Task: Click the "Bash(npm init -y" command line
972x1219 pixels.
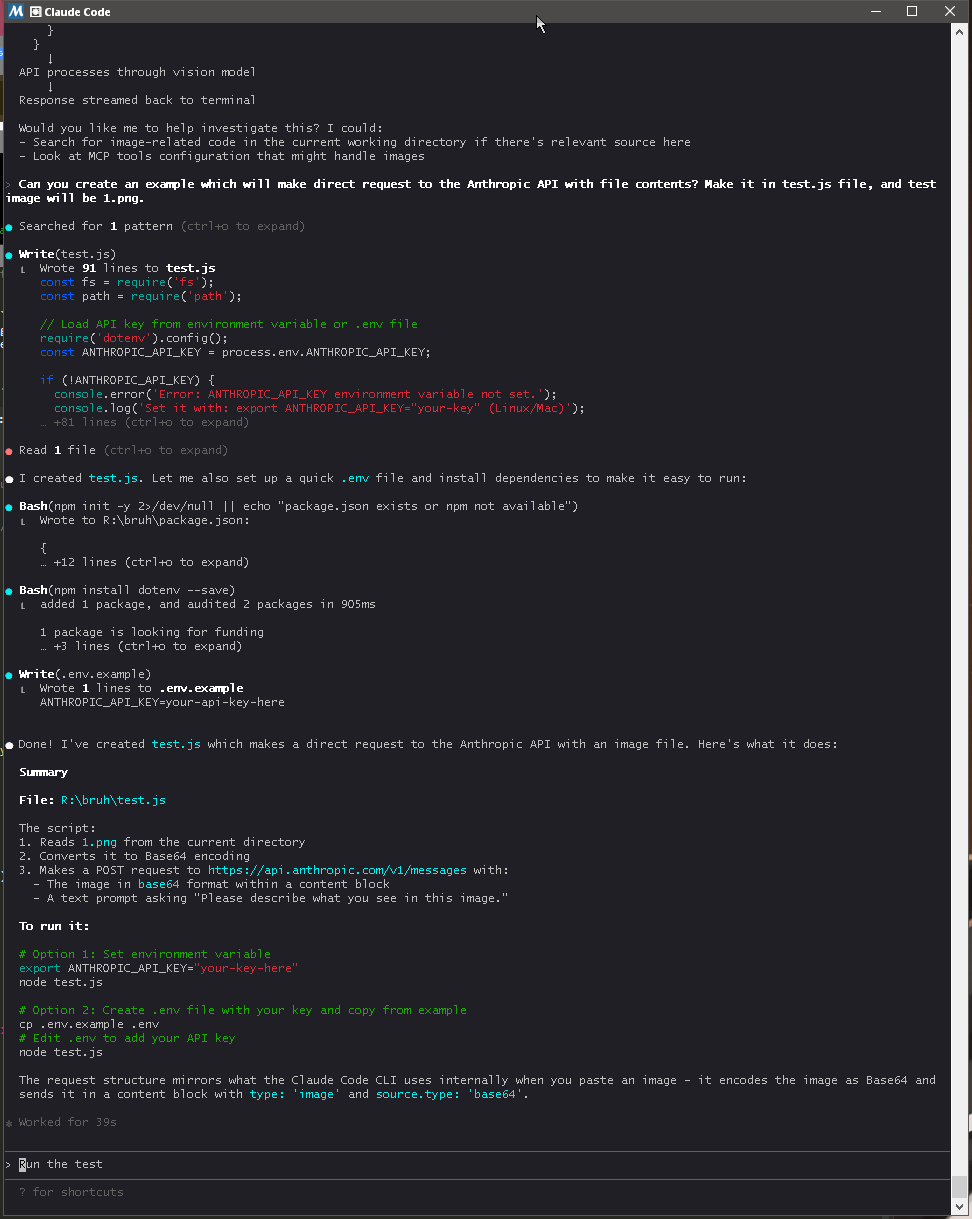Action: click(x=298, y=506)
